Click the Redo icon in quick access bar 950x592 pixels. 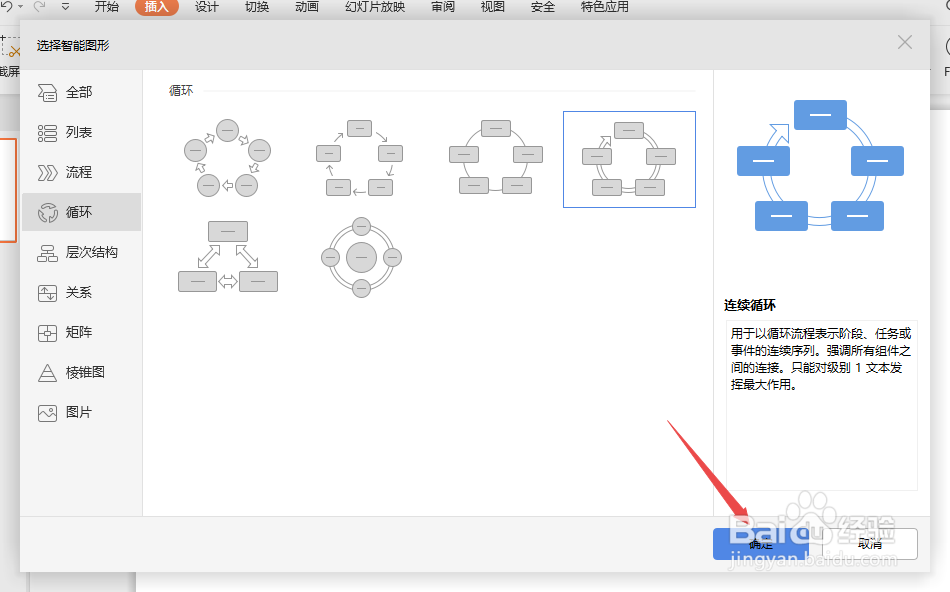click(x=39, y=6)
